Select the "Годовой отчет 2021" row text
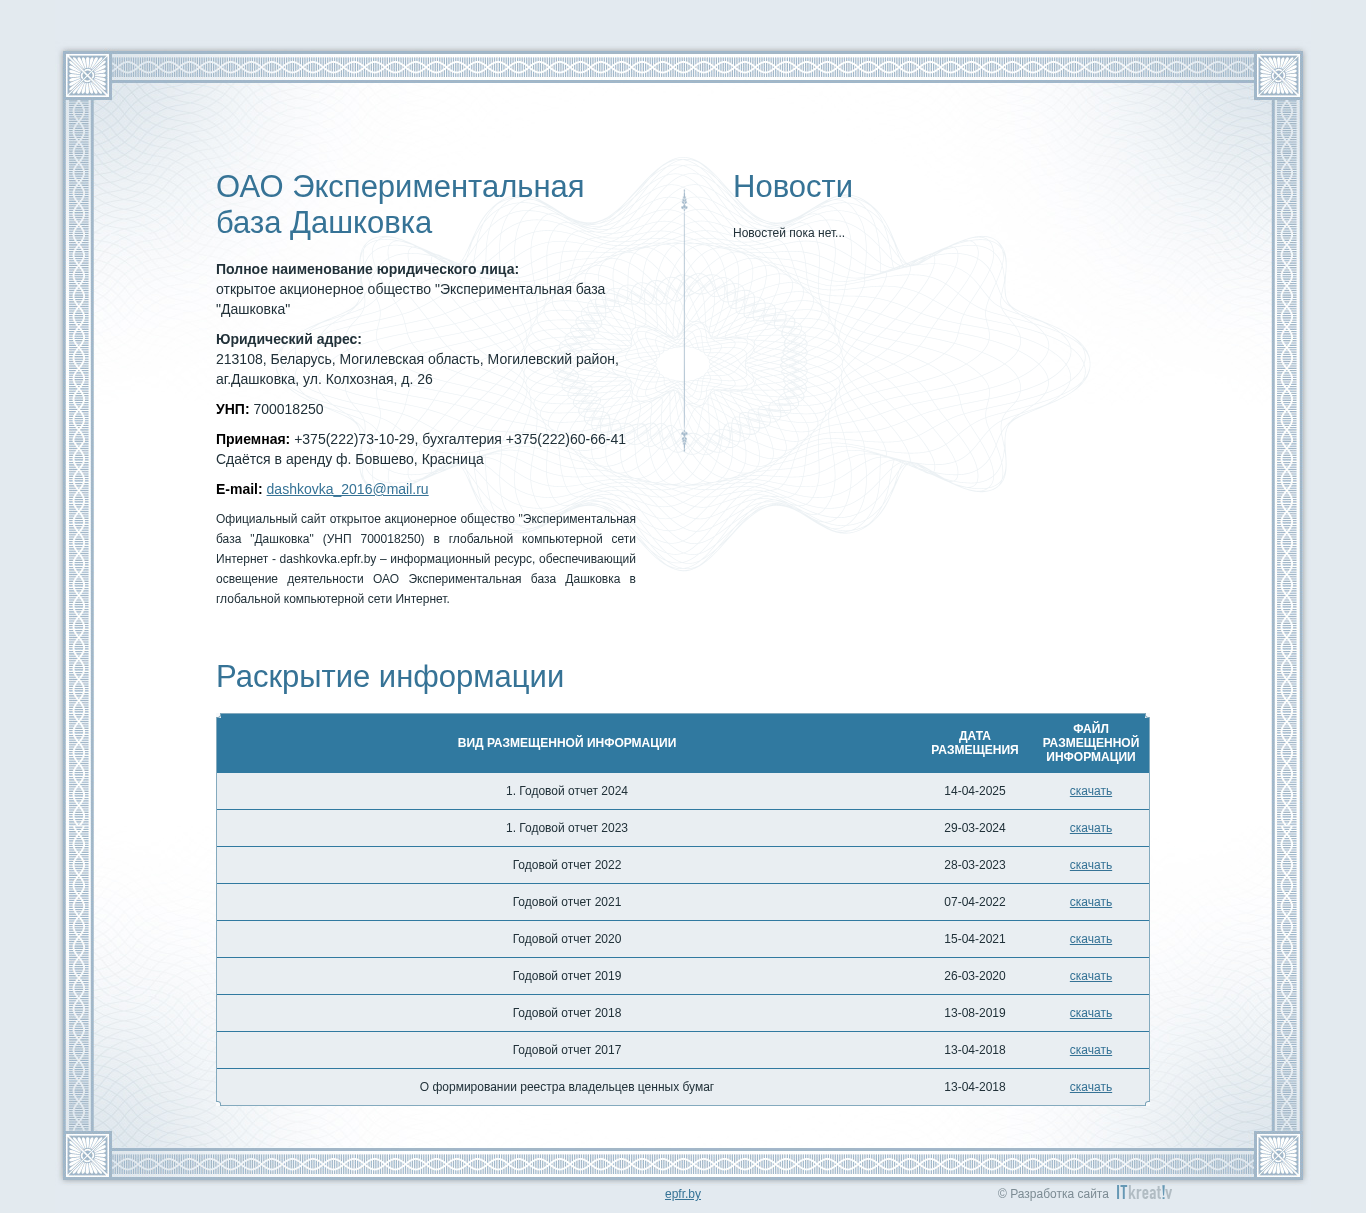This screenshot has width=1366, height=1213. coord(567,902)
